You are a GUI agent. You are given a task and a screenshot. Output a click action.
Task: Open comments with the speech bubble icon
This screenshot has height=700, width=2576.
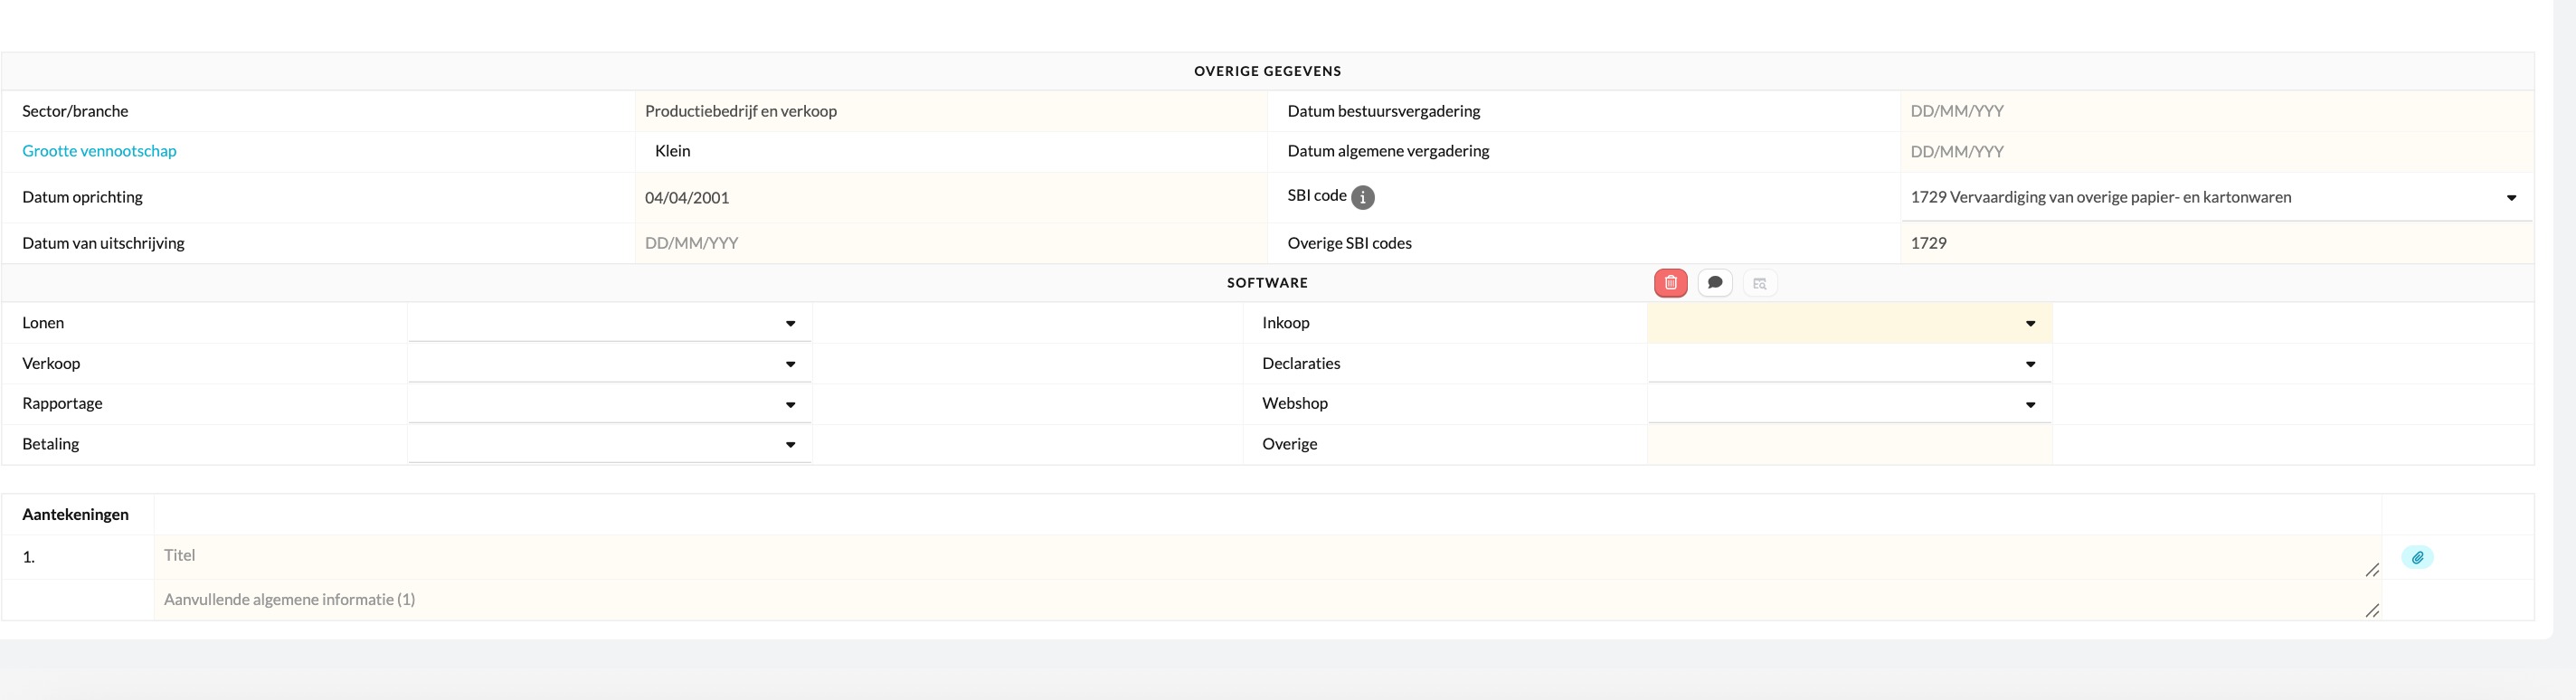tap(1715, 283)
